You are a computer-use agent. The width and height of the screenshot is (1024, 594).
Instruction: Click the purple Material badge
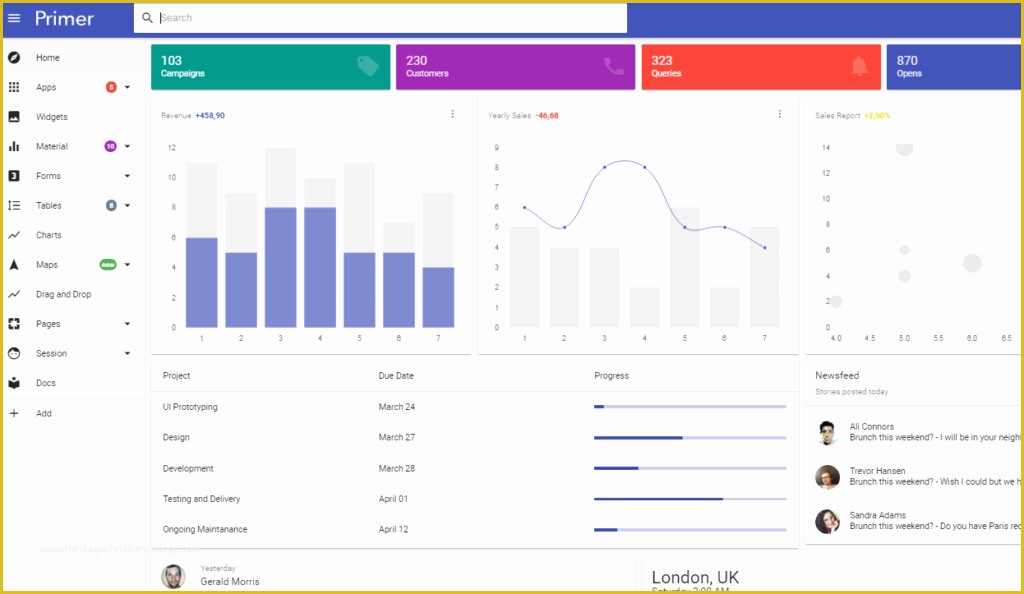pyautogui.click(x=110, y=146)
